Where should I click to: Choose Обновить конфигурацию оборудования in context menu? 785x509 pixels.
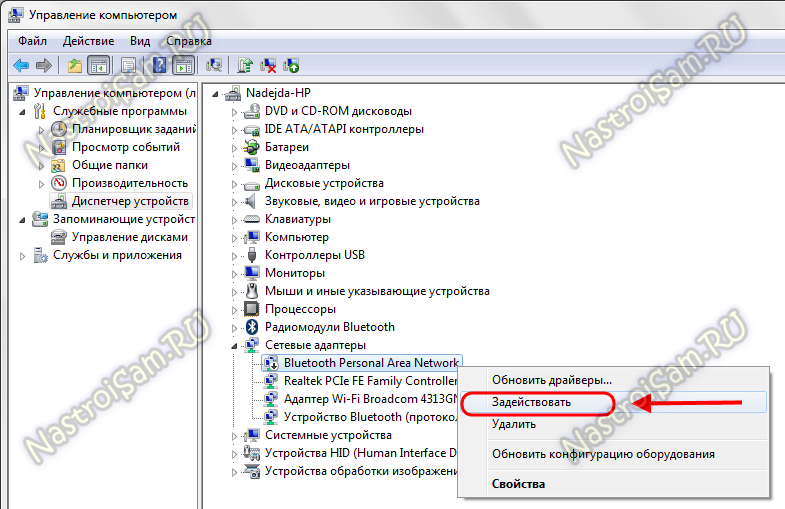pos(603,454)
